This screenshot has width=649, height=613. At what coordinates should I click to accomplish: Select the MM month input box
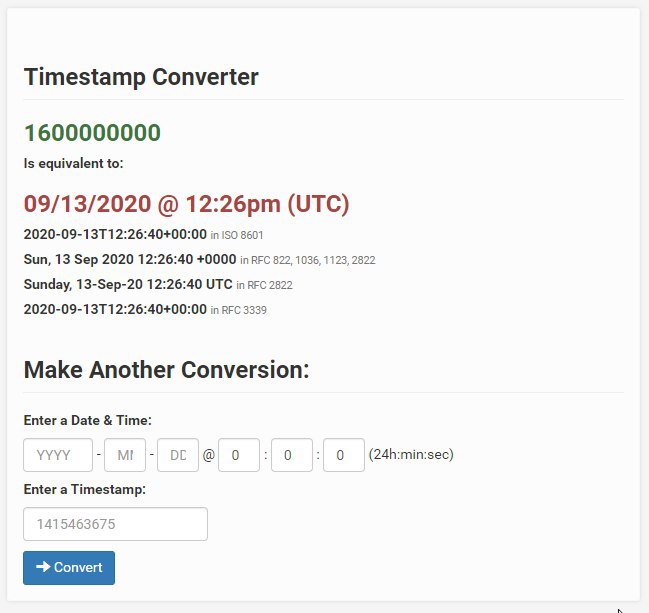125,455
